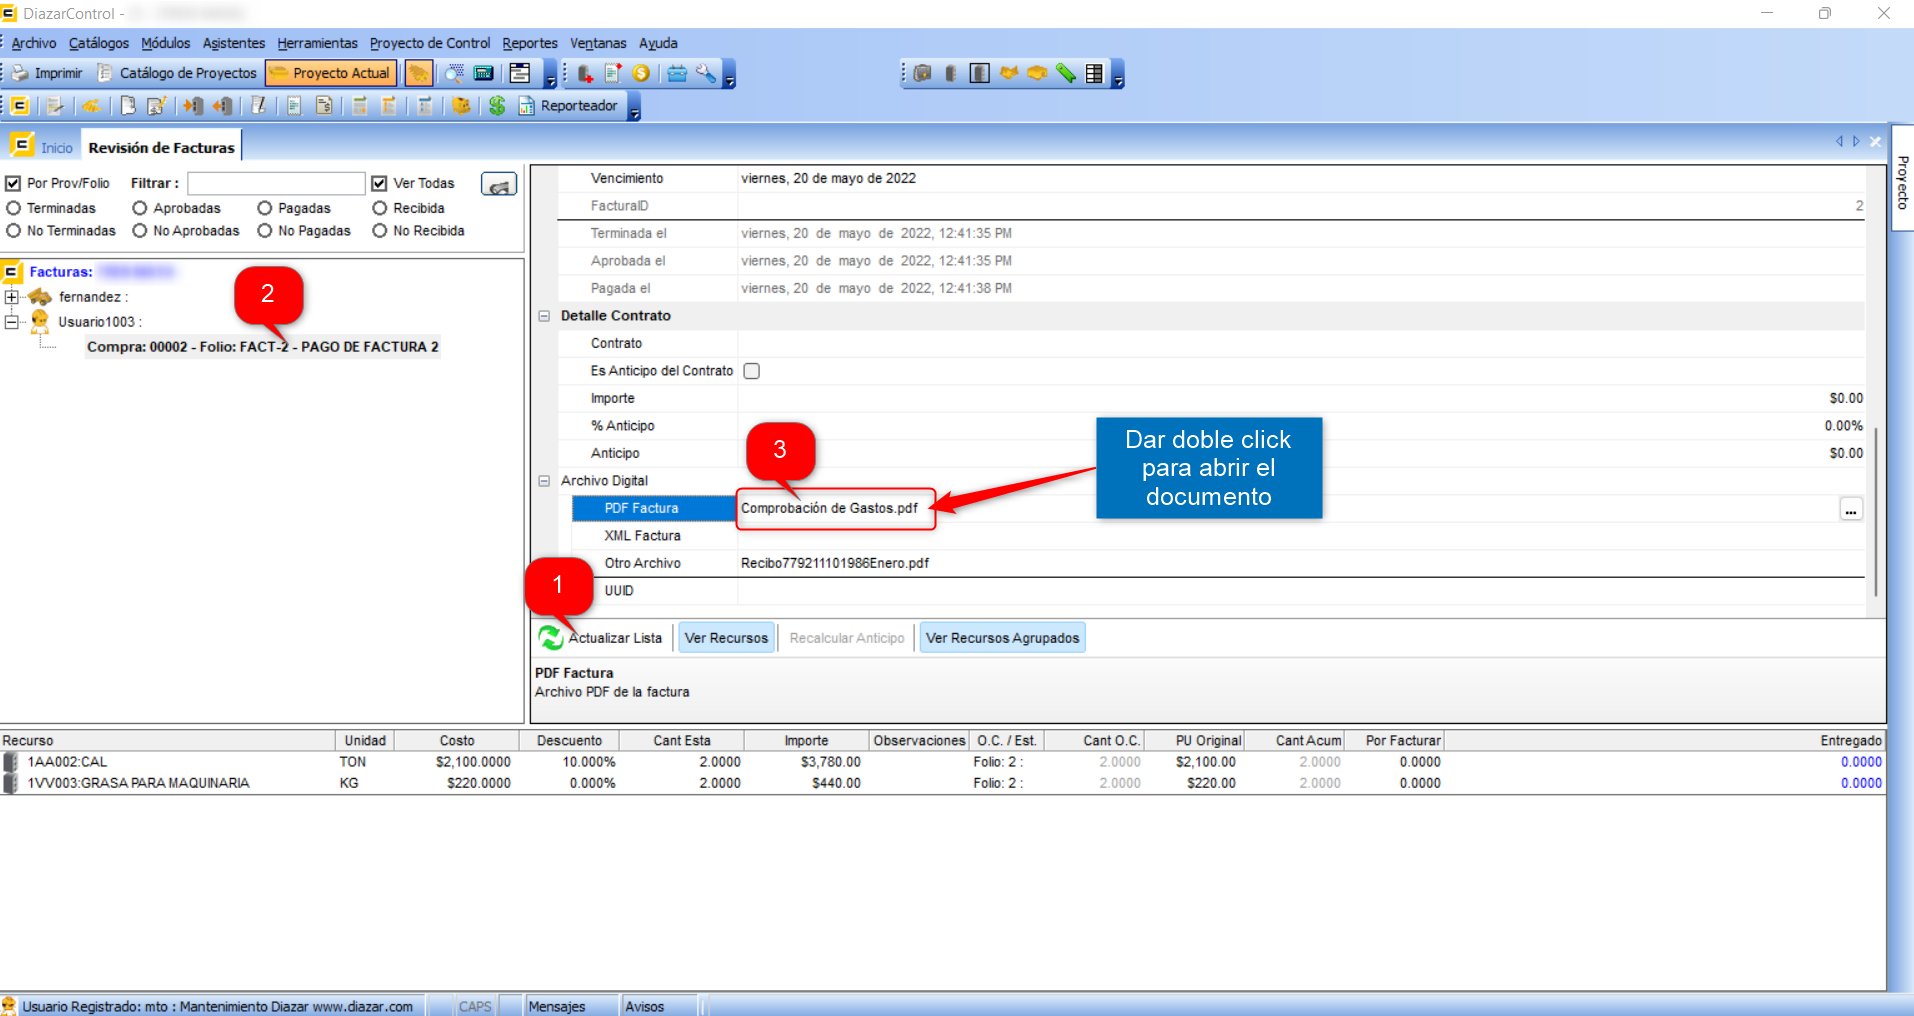Click the green tag icon
Image resolution: width=1914 pixels, height=1016 pixels.
(x=1066, y=73)
